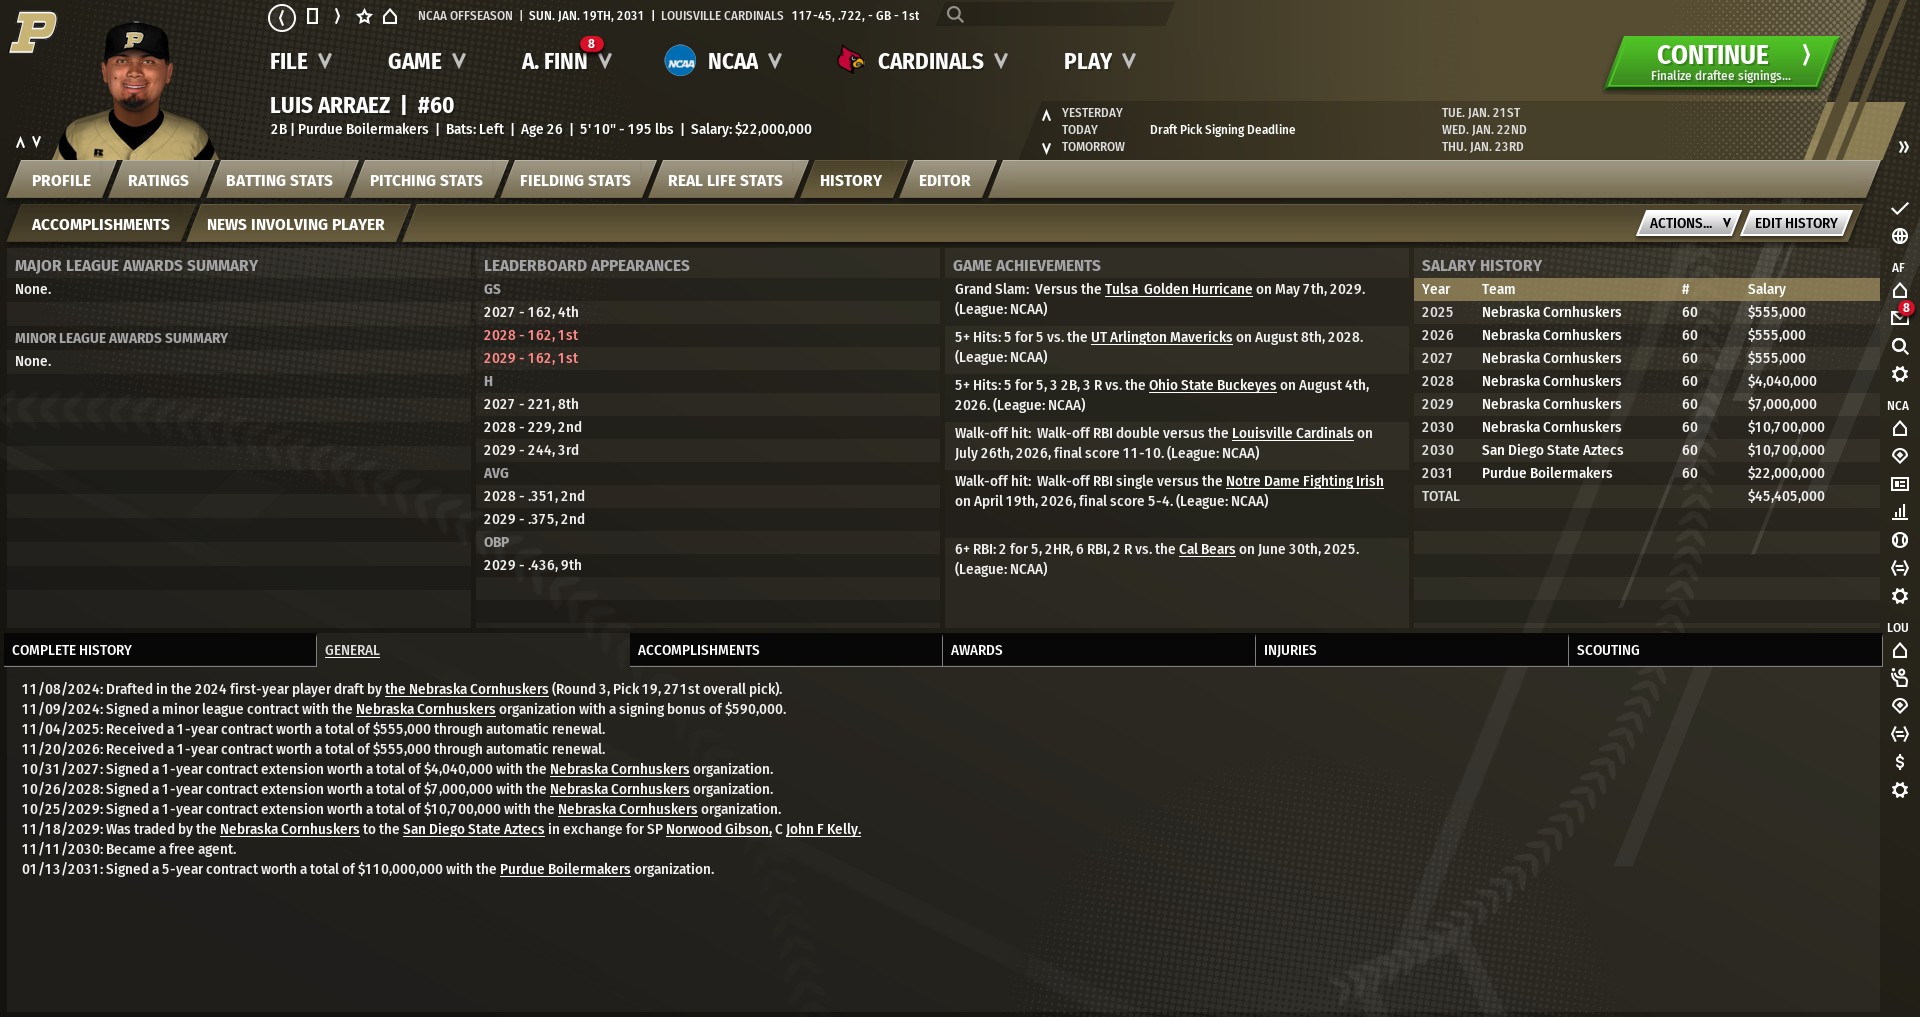Go back with the circled back arrow
Viewport: 1920px width, 1017px height.
(x=282, y=16)
